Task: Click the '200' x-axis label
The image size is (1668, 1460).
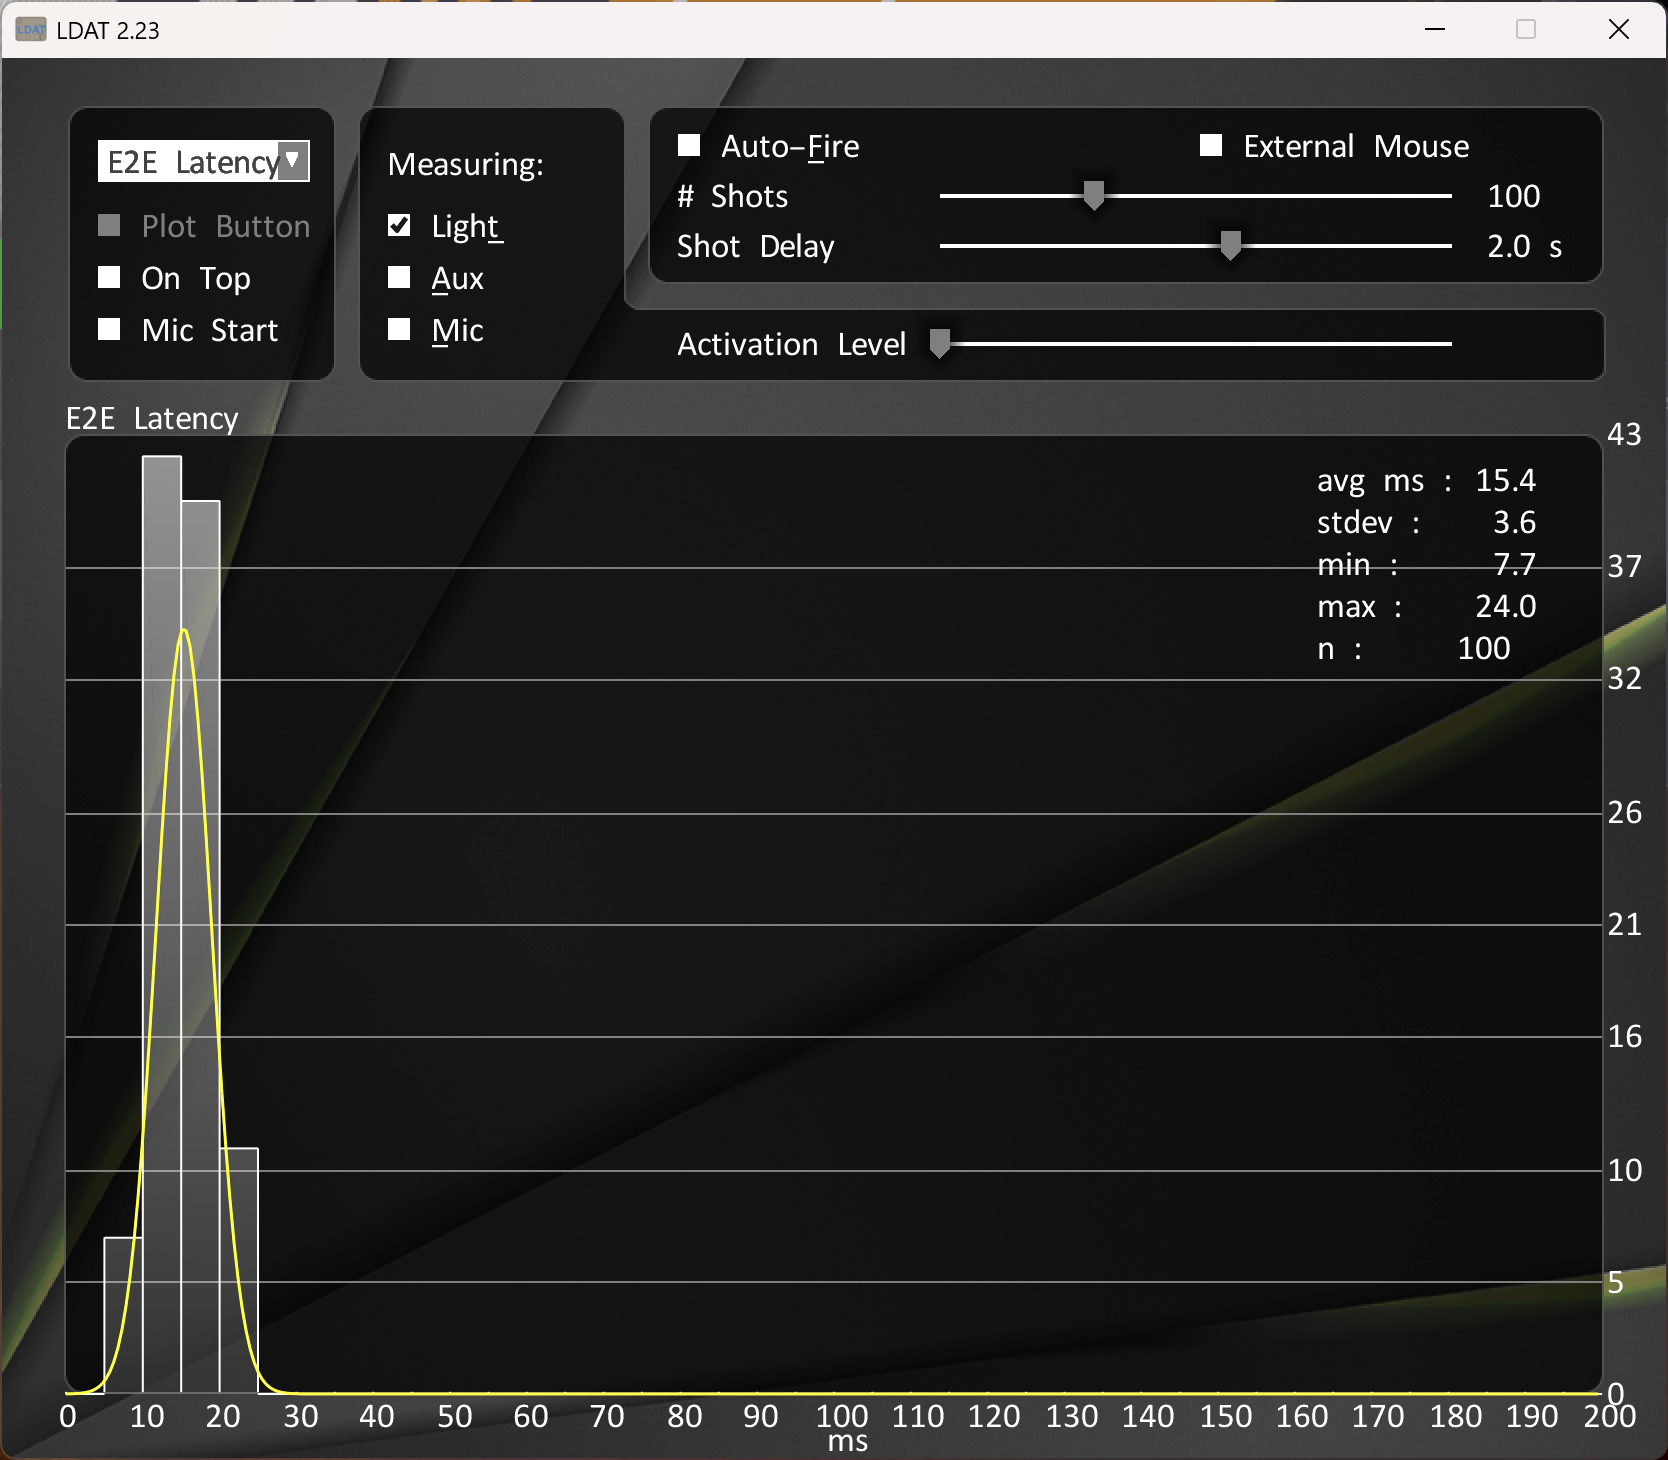Action: tap(1610, 1416)
